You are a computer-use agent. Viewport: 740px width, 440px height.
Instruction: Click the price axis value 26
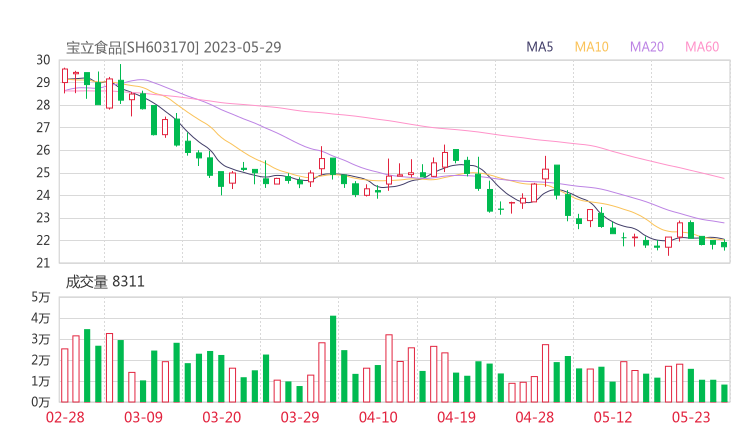click(43, 150)
